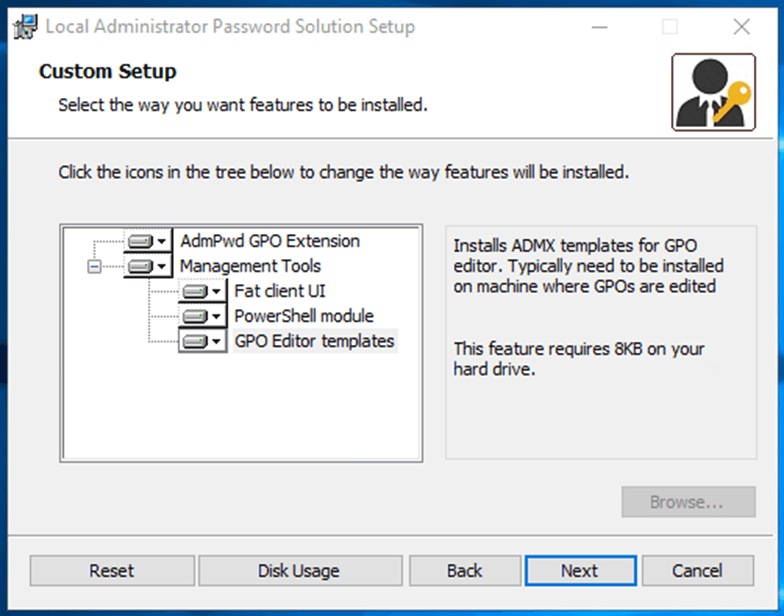Click the AdmPwd GPO Extension drive icon
The height and width of the screenshot is (616, 784).
(140, 242)
